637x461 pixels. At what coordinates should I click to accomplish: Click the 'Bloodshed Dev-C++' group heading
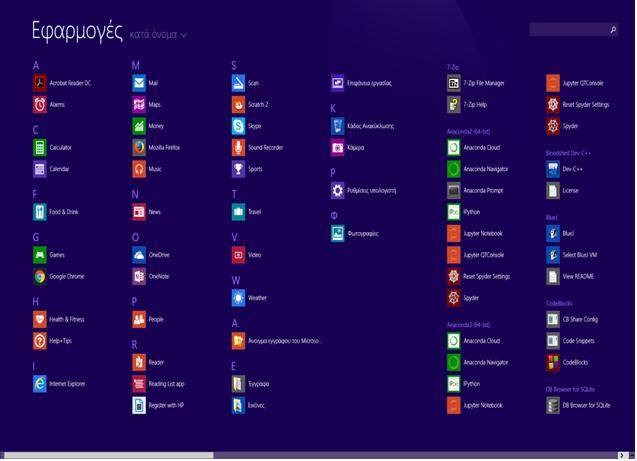[x=568, y=153]
